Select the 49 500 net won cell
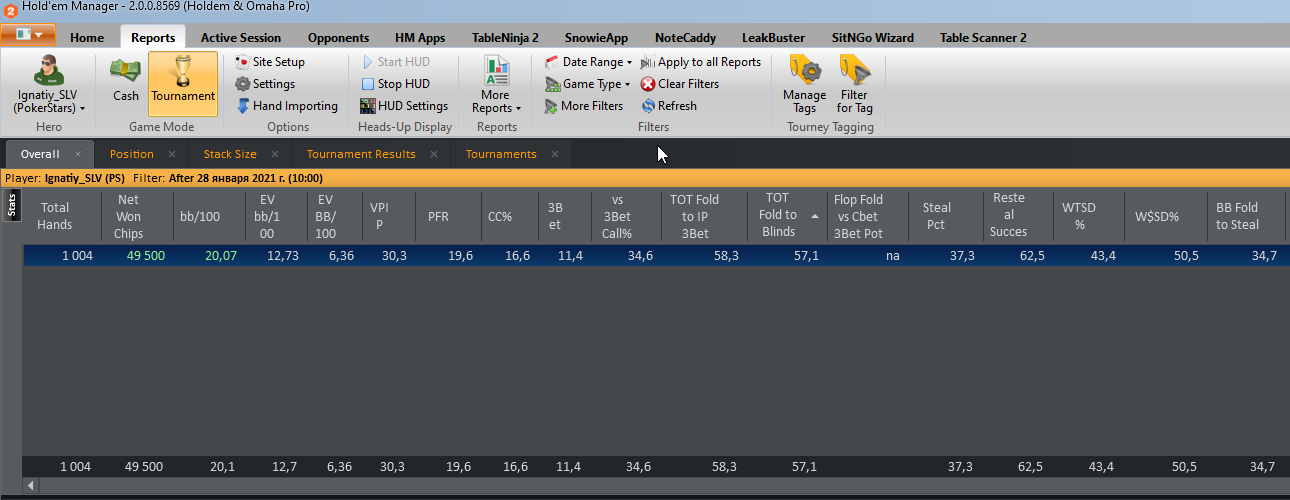 click(x=136, y=256)
